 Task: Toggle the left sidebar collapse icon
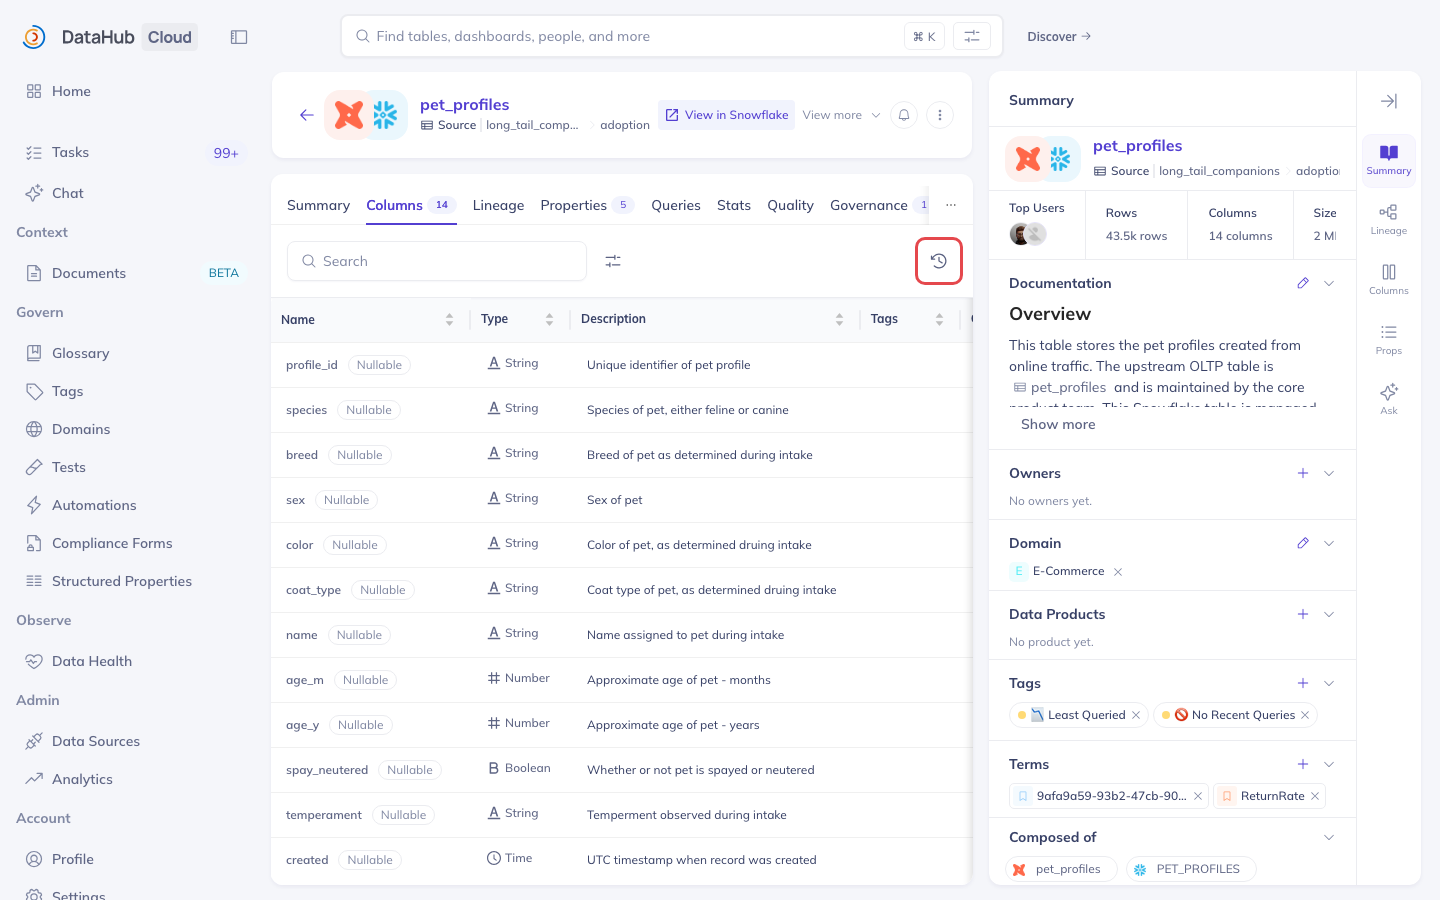(239, 37)
